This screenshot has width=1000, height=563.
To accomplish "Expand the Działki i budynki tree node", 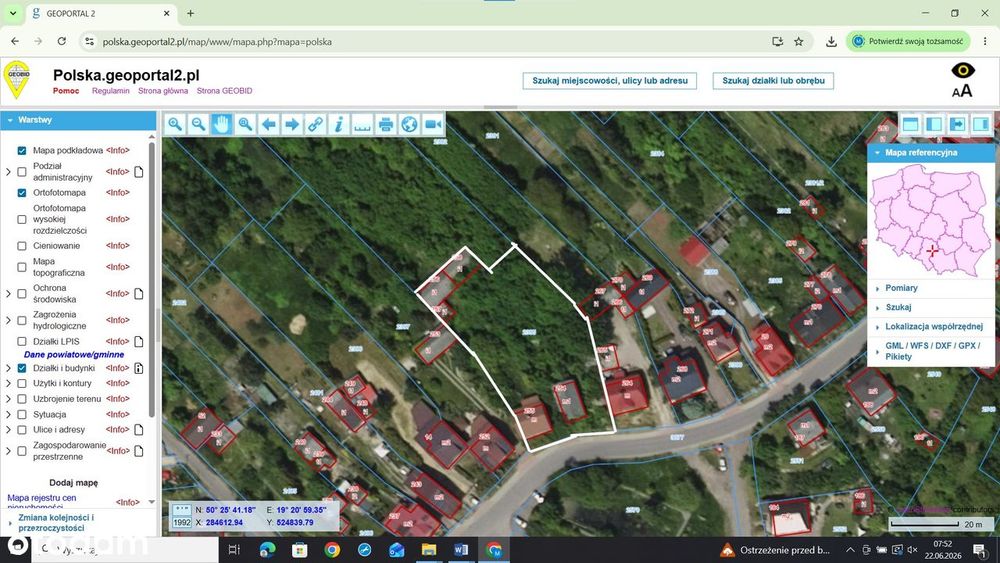I will pos(8,368).
